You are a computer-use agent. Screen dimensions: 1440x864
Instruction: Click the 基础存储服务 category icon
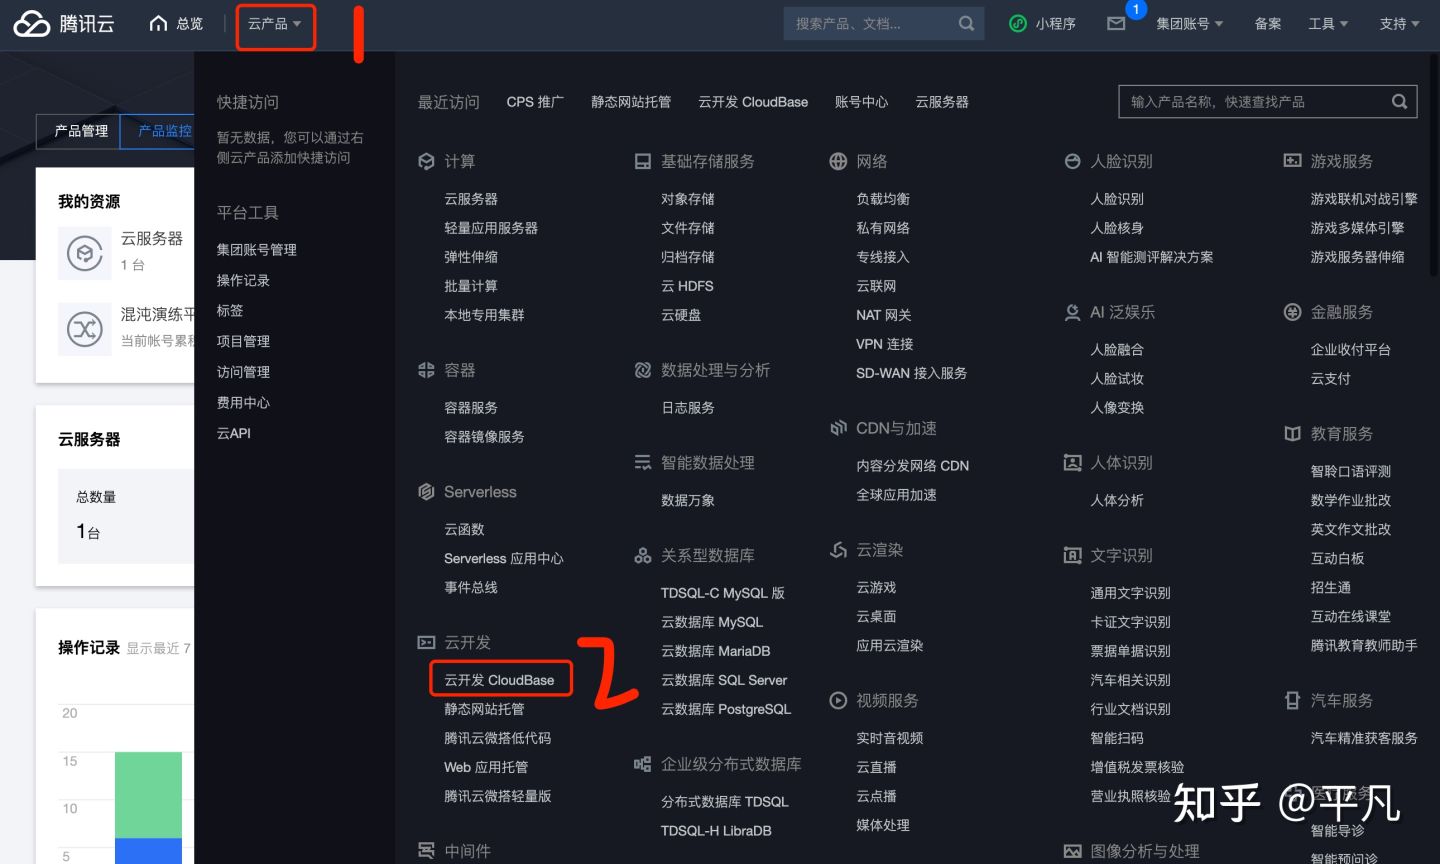(643, 162)
